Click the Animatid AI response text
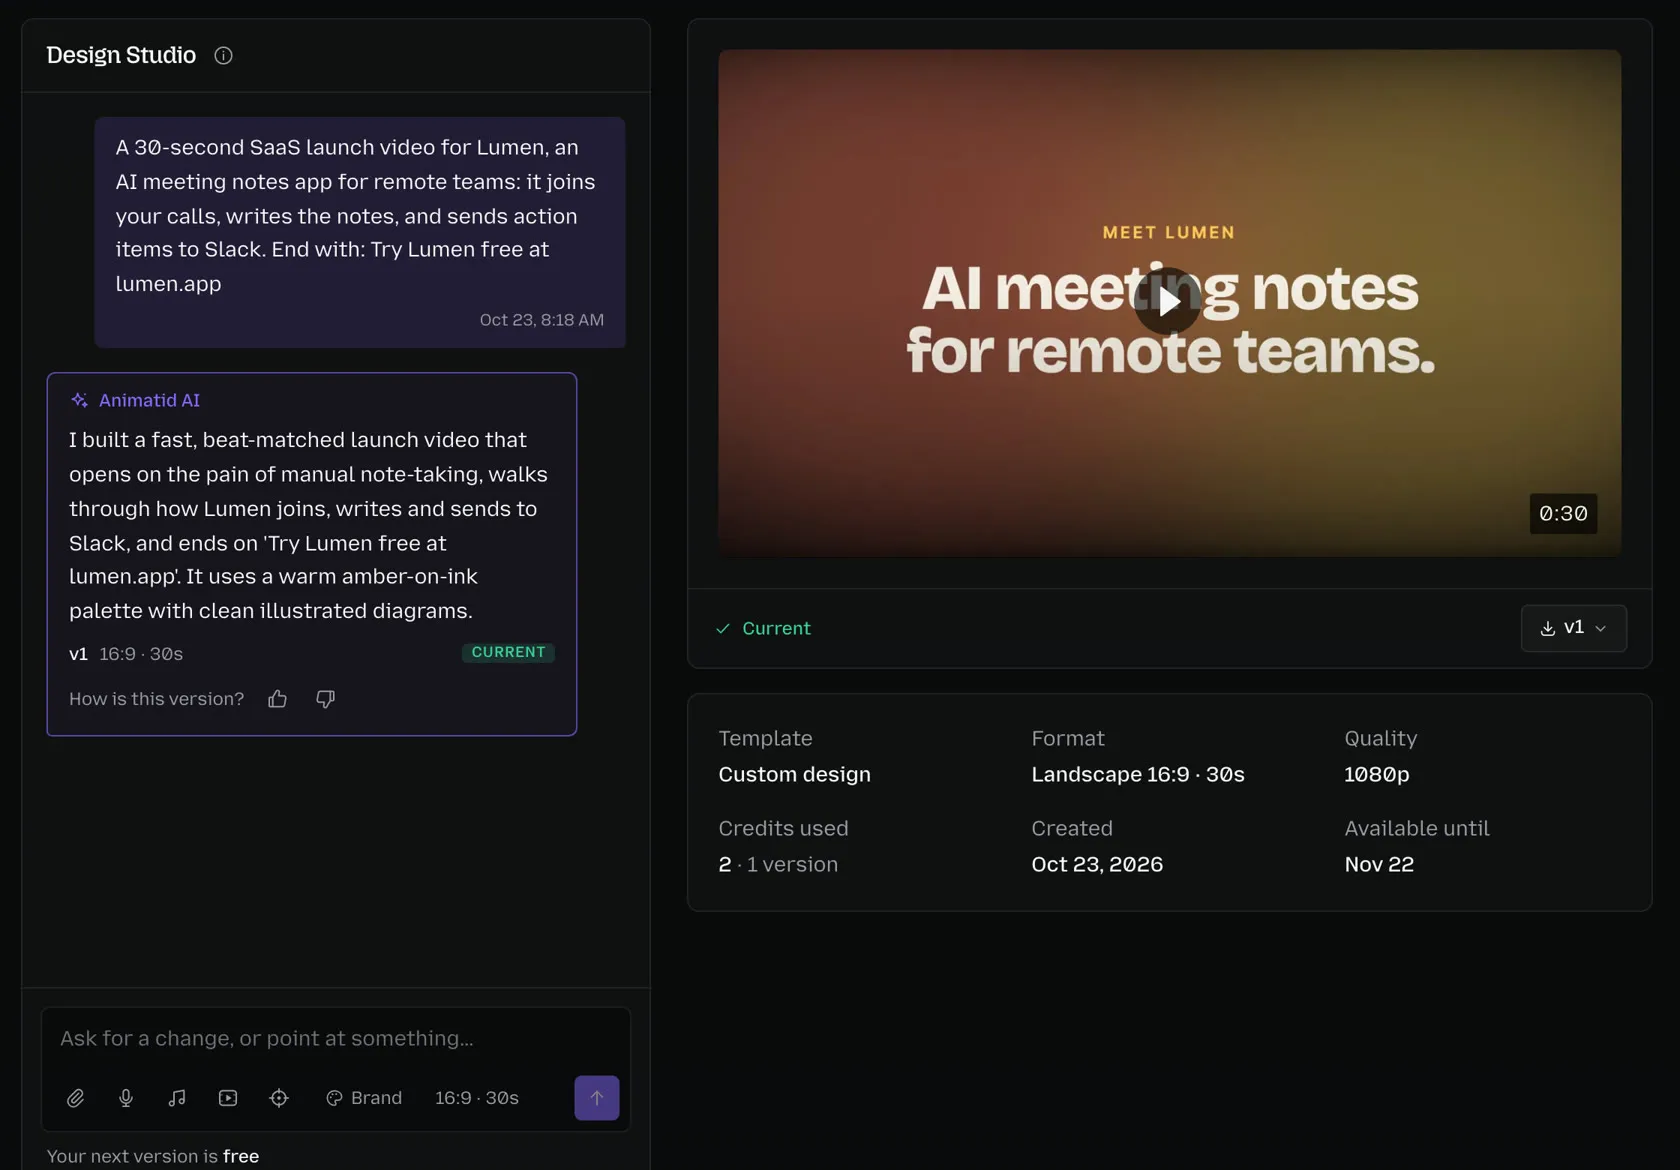 coord(309,525)
